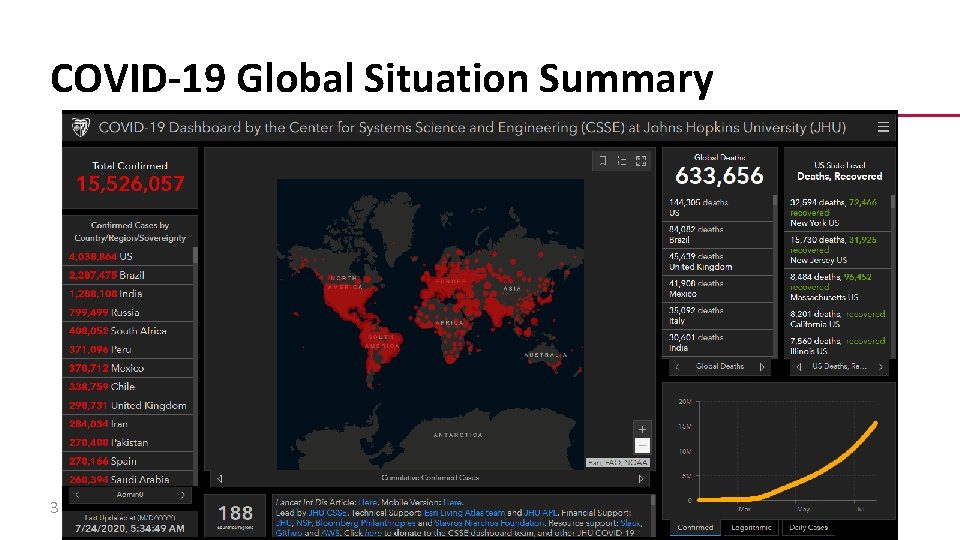
Task: Select the Global Deaths panel label
Action: (719, 367)
